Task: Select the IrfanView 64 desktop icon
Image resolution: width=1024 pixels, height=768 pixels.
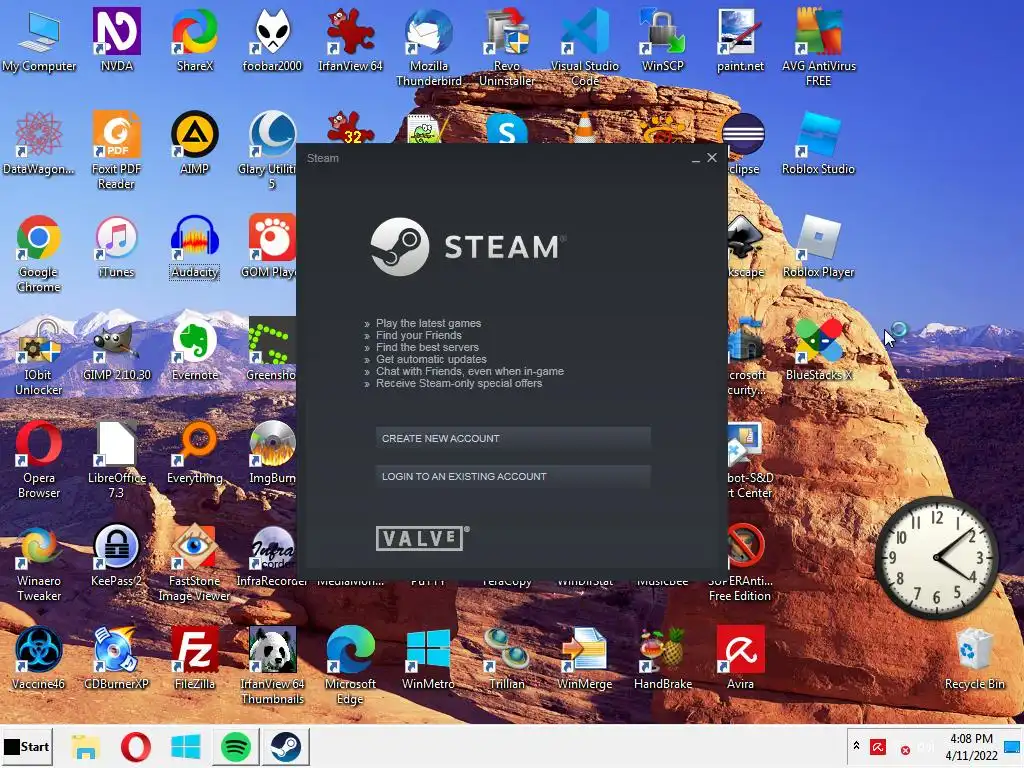Action: 350,41
